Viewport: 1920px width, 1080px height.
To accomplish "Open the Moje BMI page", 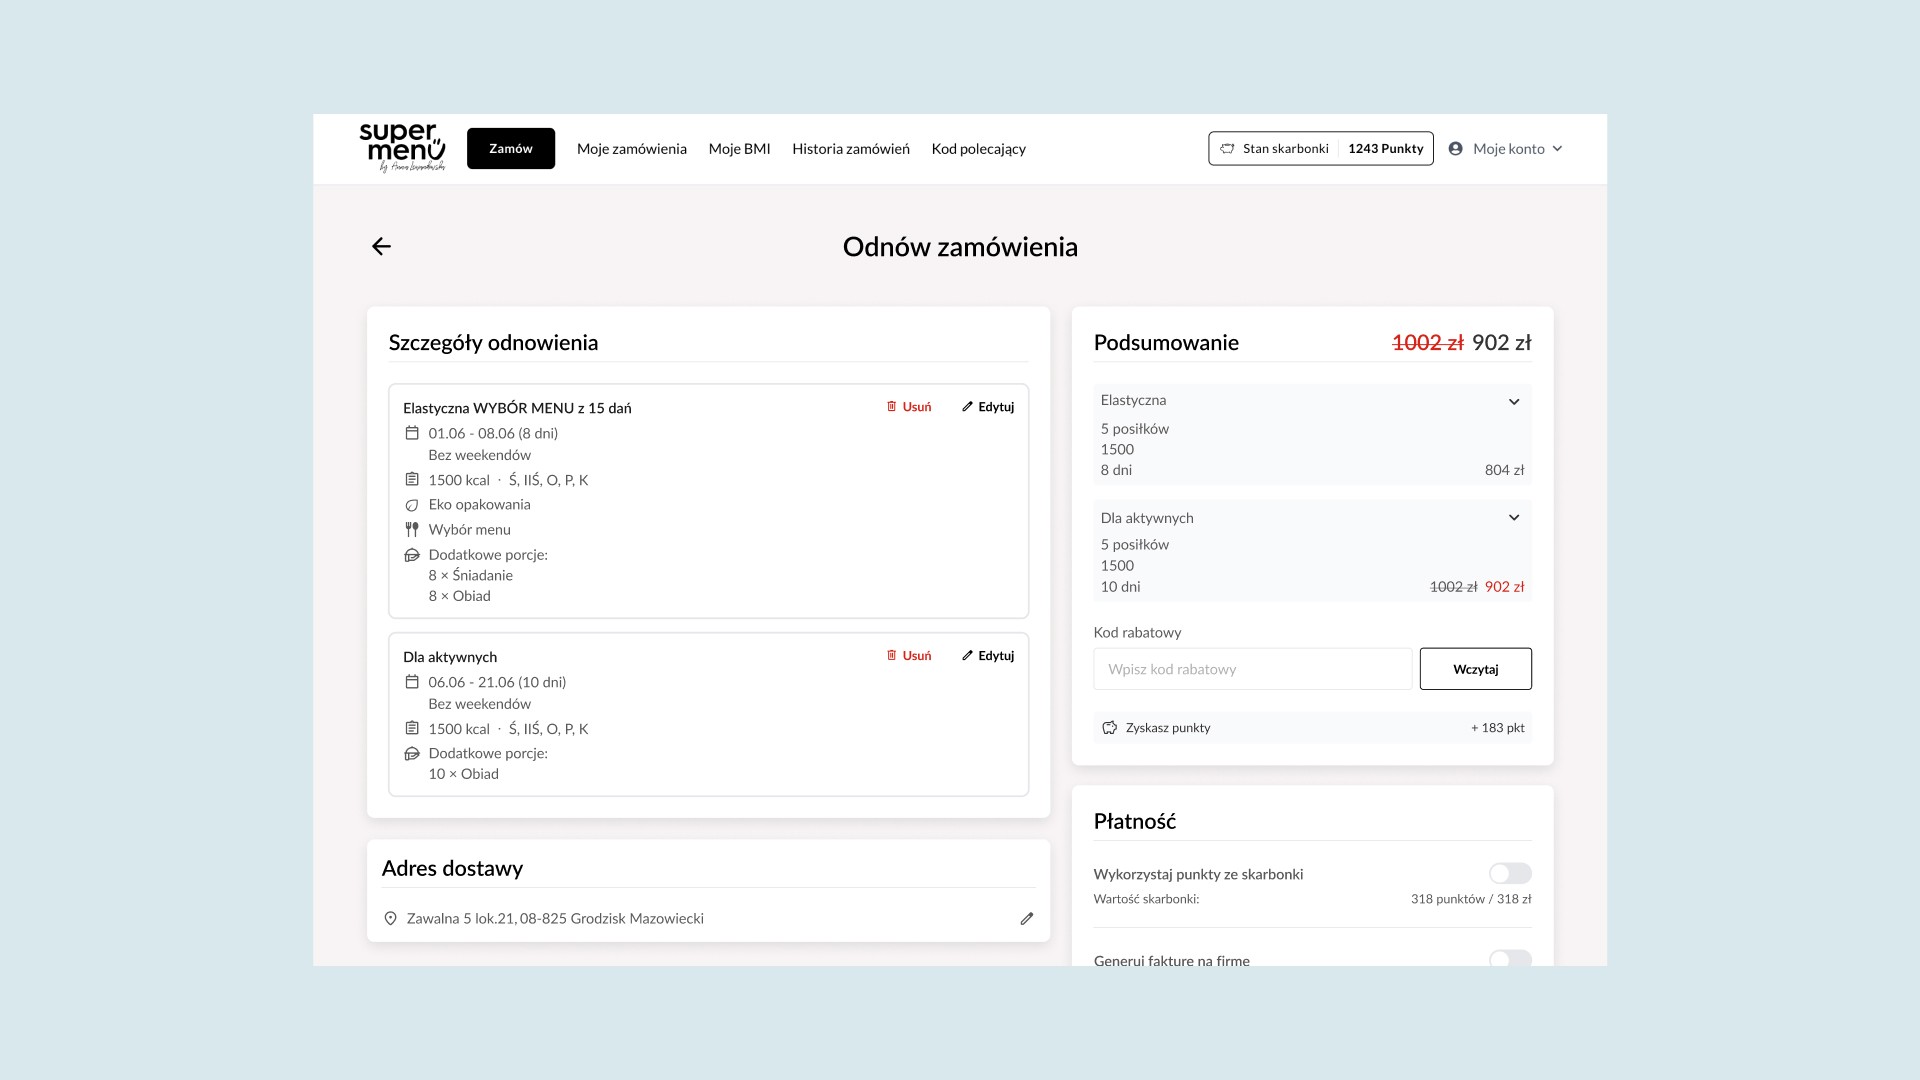I will click(x=739, y=149).
